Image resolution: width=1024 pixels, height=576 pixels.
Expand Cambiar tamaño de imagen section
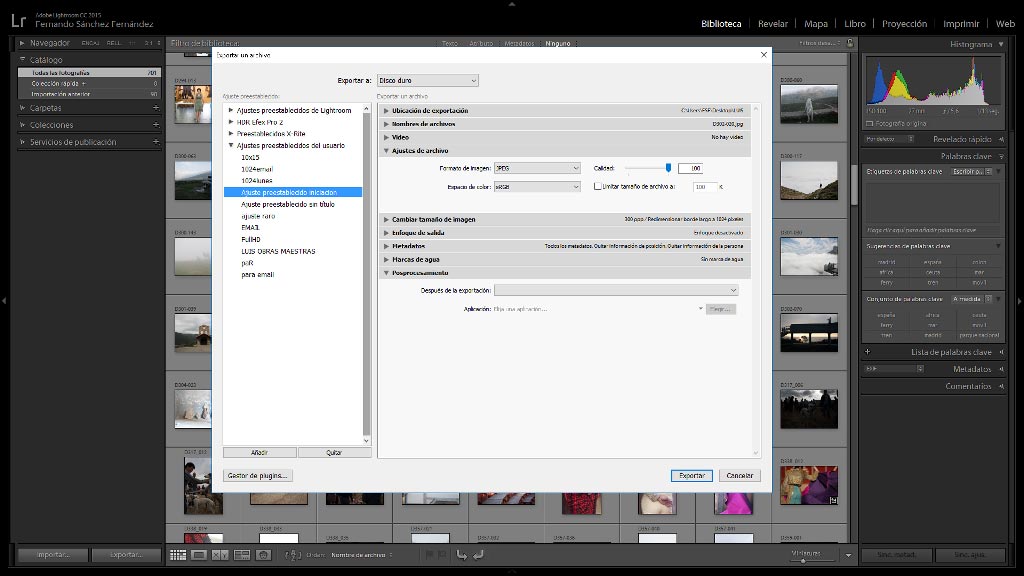click(x=387, y=219)
